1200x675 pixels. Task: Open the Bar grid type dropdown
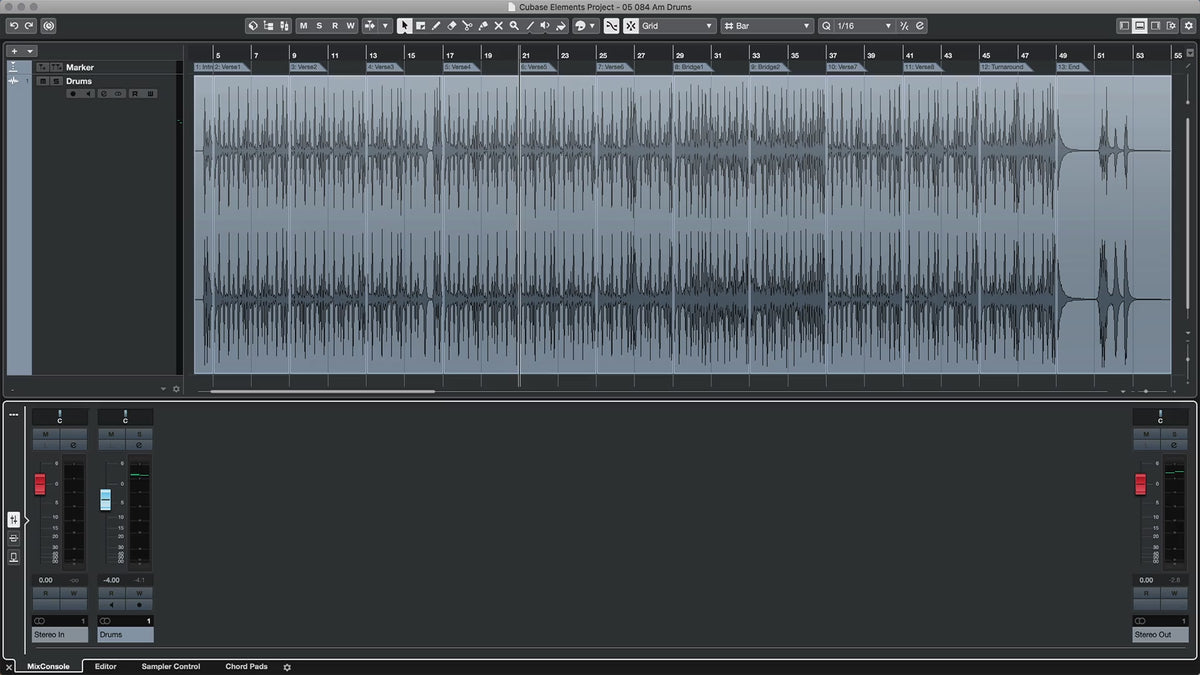click(767, 26)
